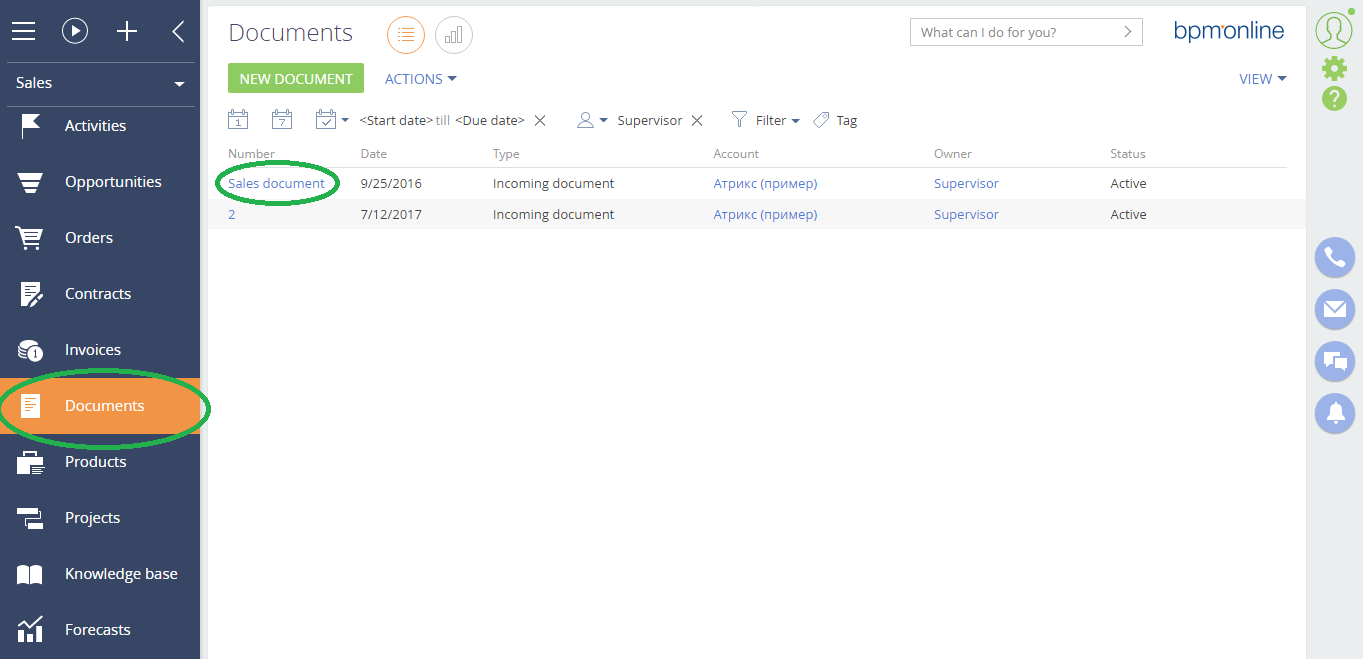The image size is (1363, 659).
Task: Click the run process play icon
Action: click(x=75, y=32)
